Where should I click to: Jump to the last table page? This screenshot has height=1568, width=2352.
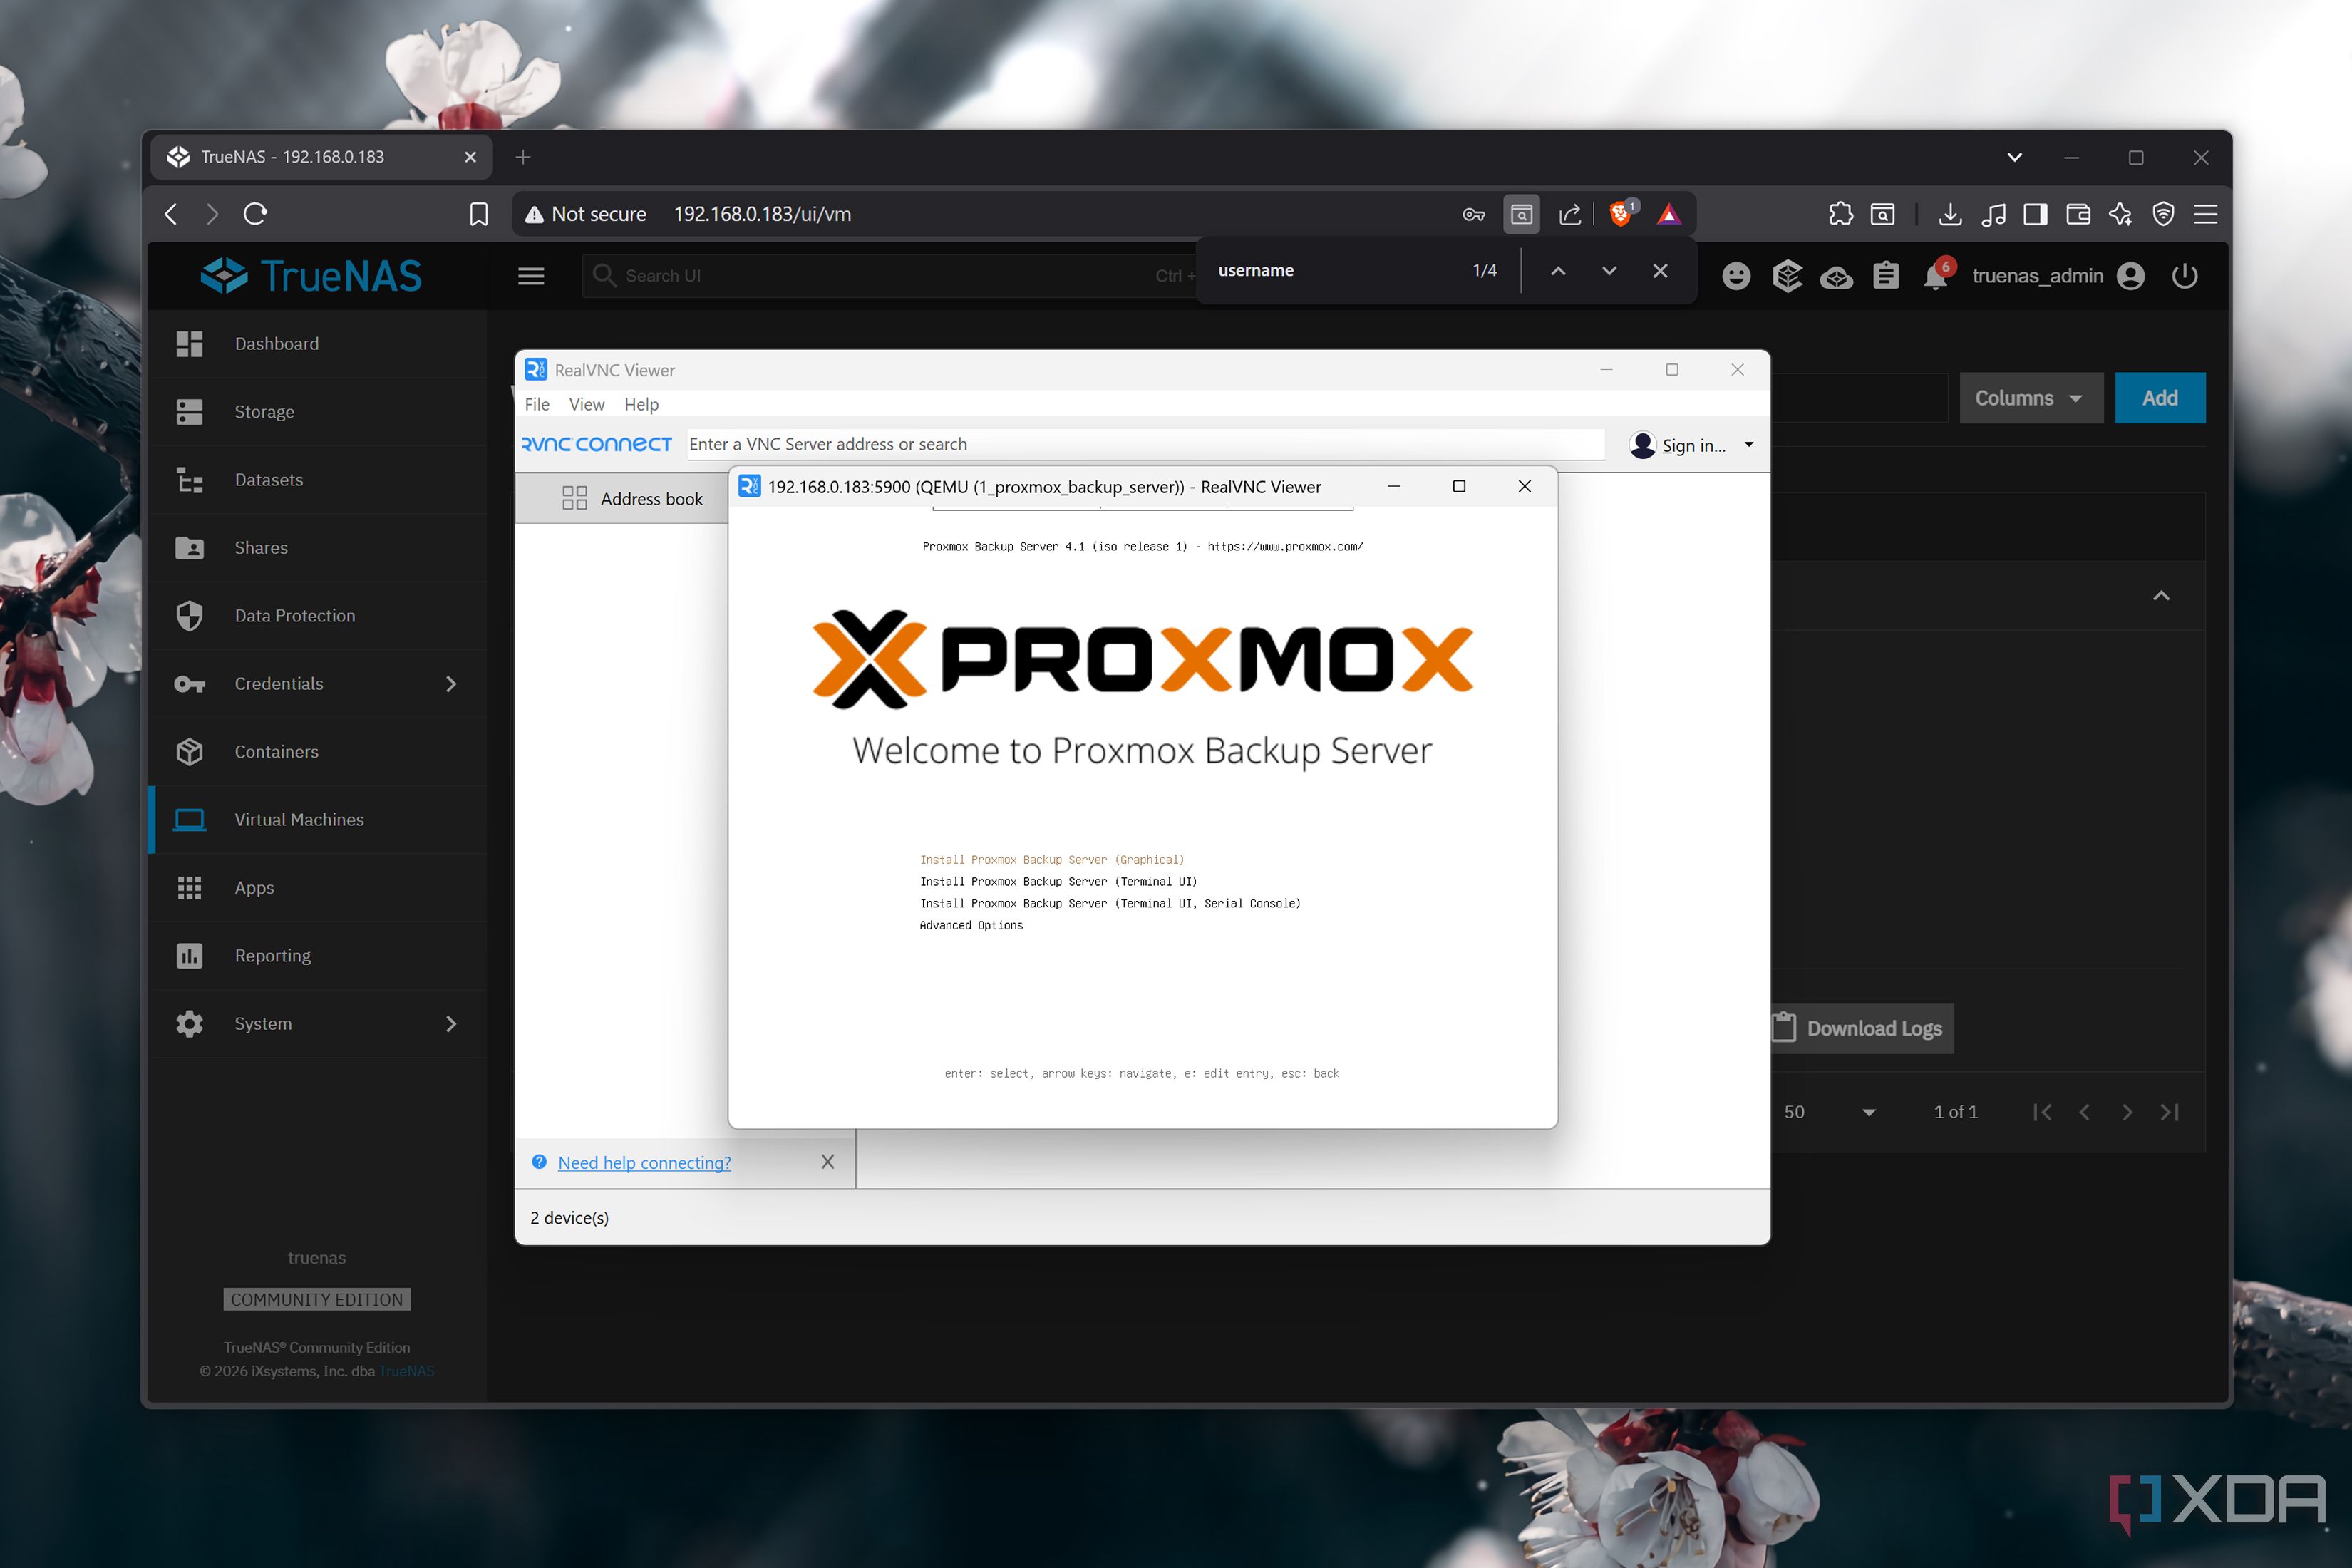(x=2169, y=1112)
